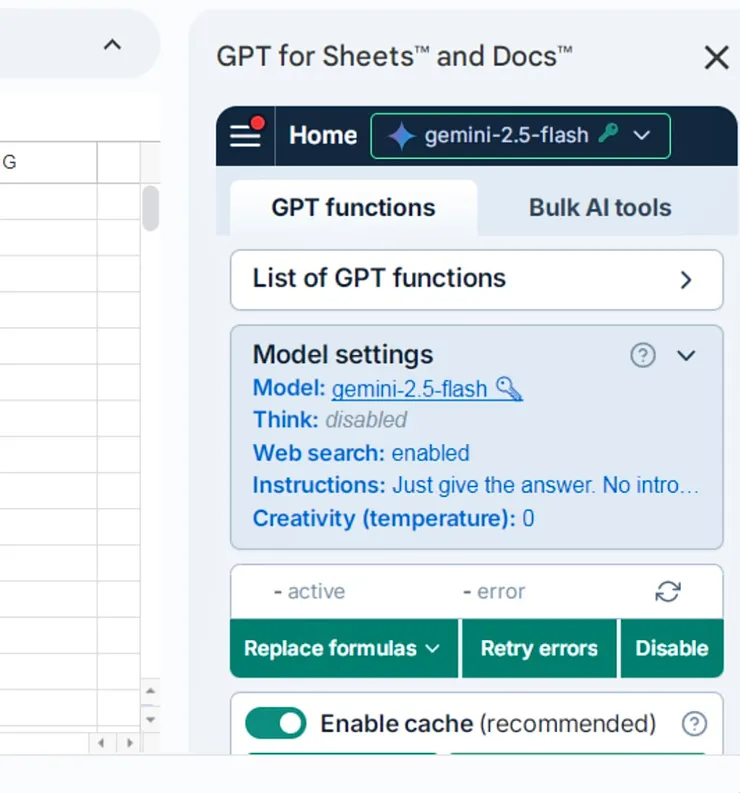Image resolution: width=740 pixels, height=793 pixels.
Task: Click the sheet scroll up arrow
Action: (x=150, y=691)
